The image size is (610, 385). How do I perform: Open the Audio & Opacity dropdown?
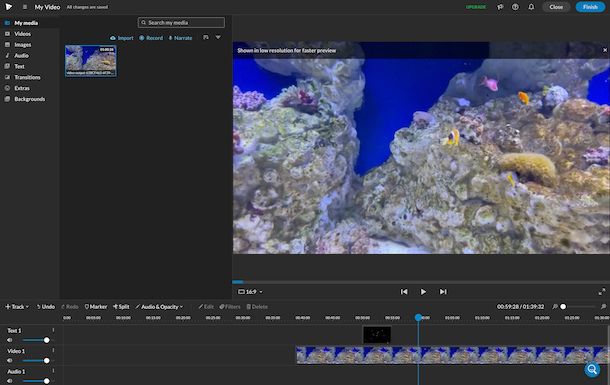(159, 307)
